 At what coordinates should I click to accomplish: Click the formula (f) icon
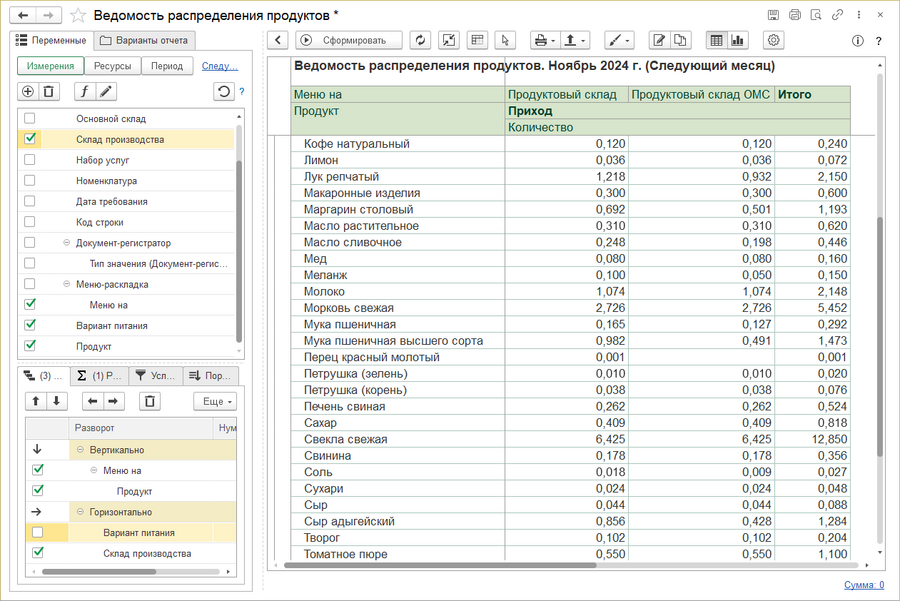(x=85, y=91)
